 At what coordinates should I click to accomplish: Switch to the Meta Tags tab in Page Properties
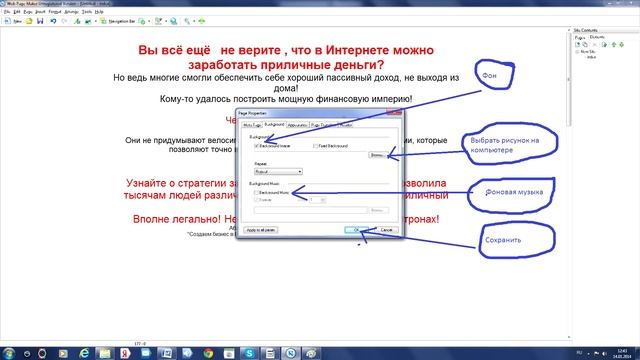(252, 125)
